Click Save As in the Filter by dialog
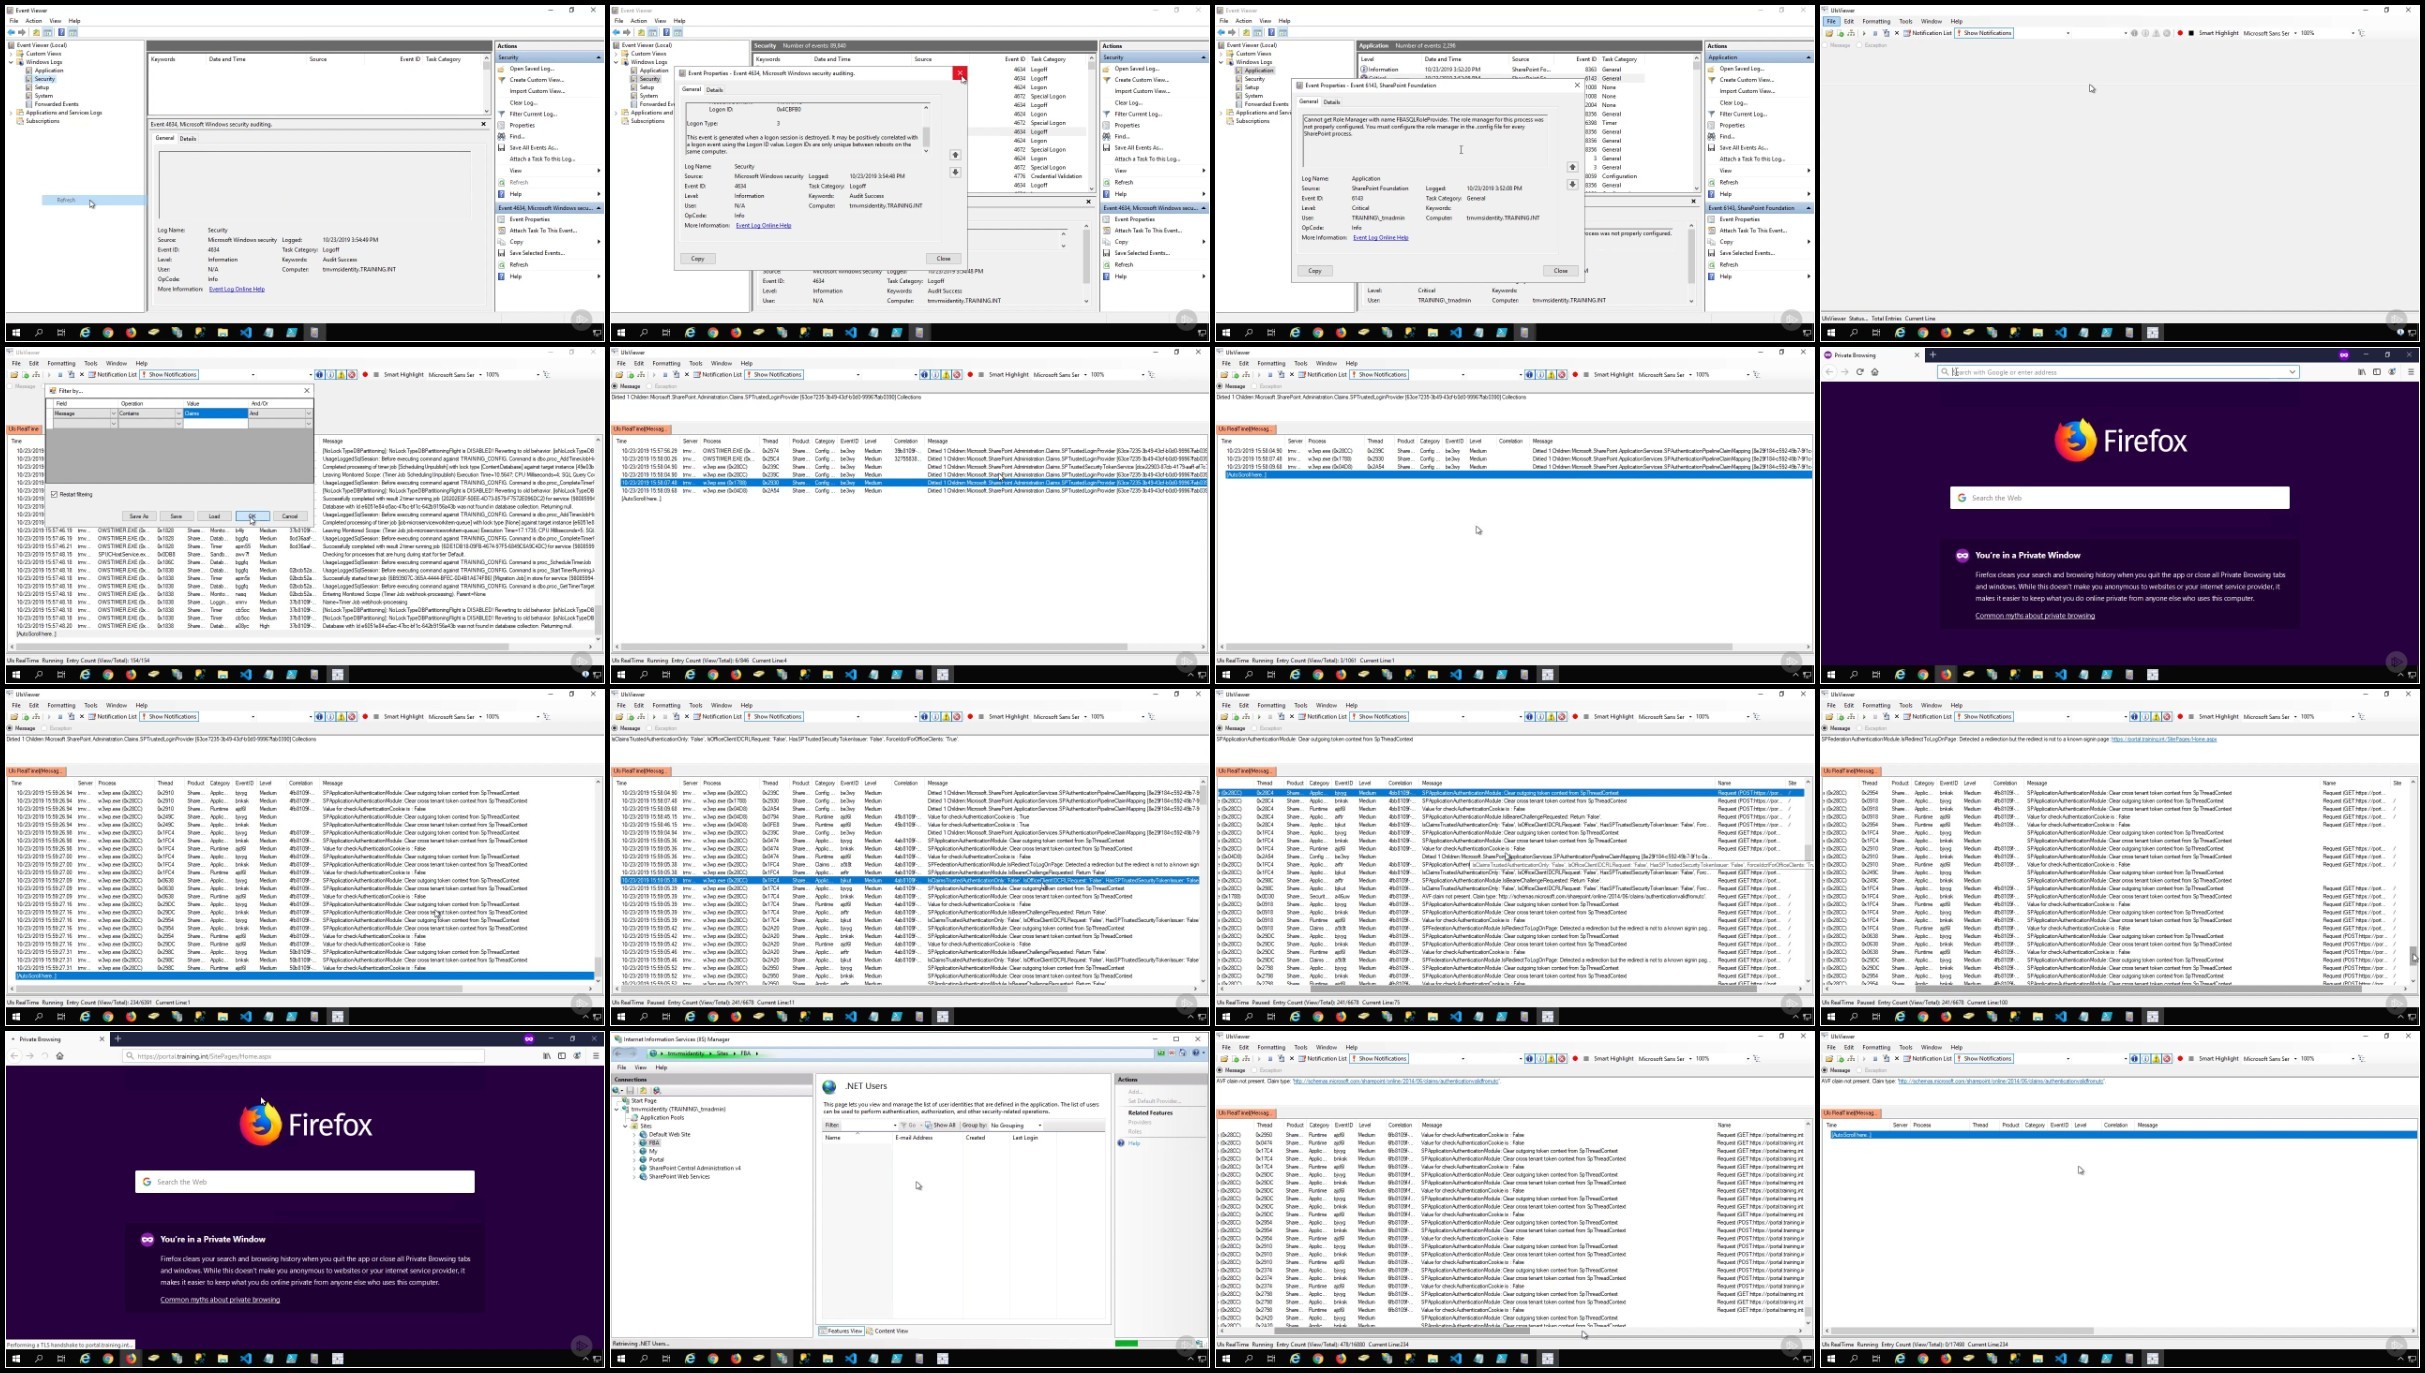 pos(139,516)
